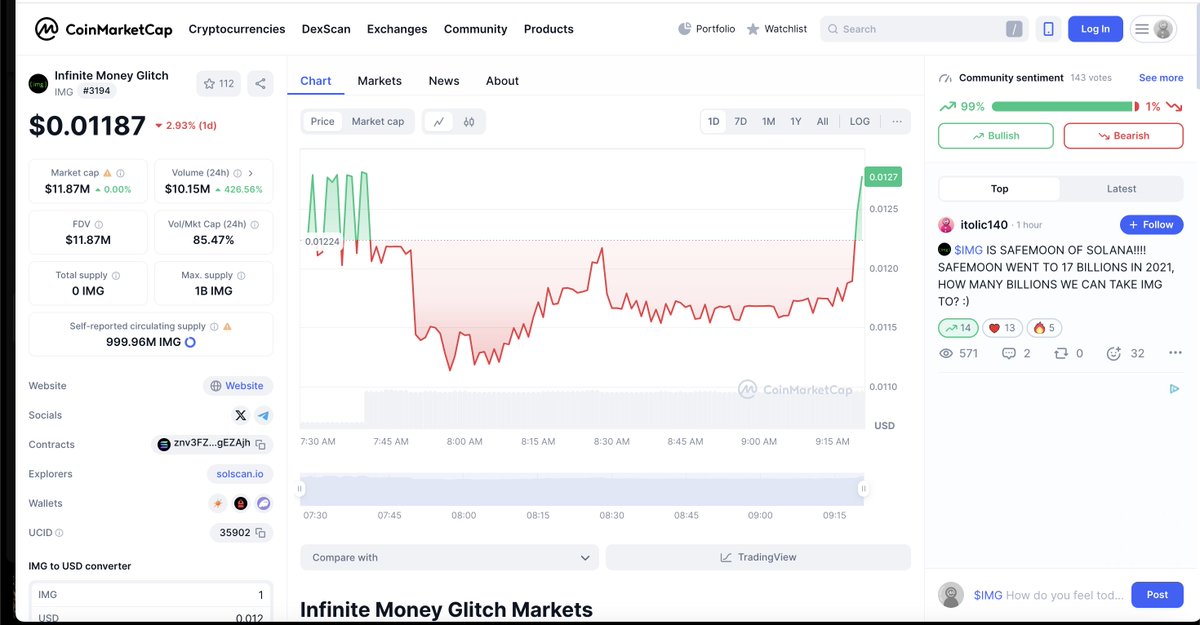Open the first orange wallet icon
The width and height of the screenshot is (1200, 625).
click(217, 503)
